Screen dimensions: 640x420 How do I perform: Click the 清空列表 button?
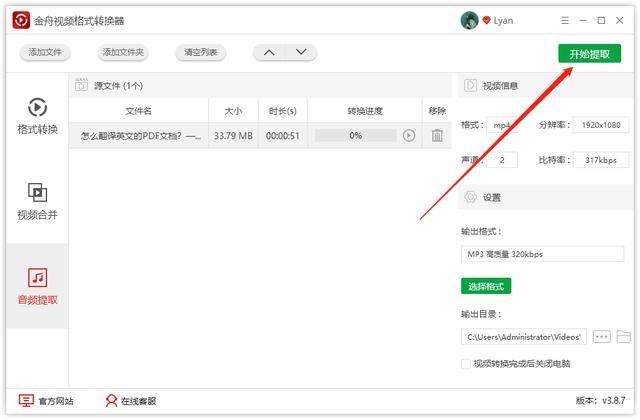(x=200, y=53)
